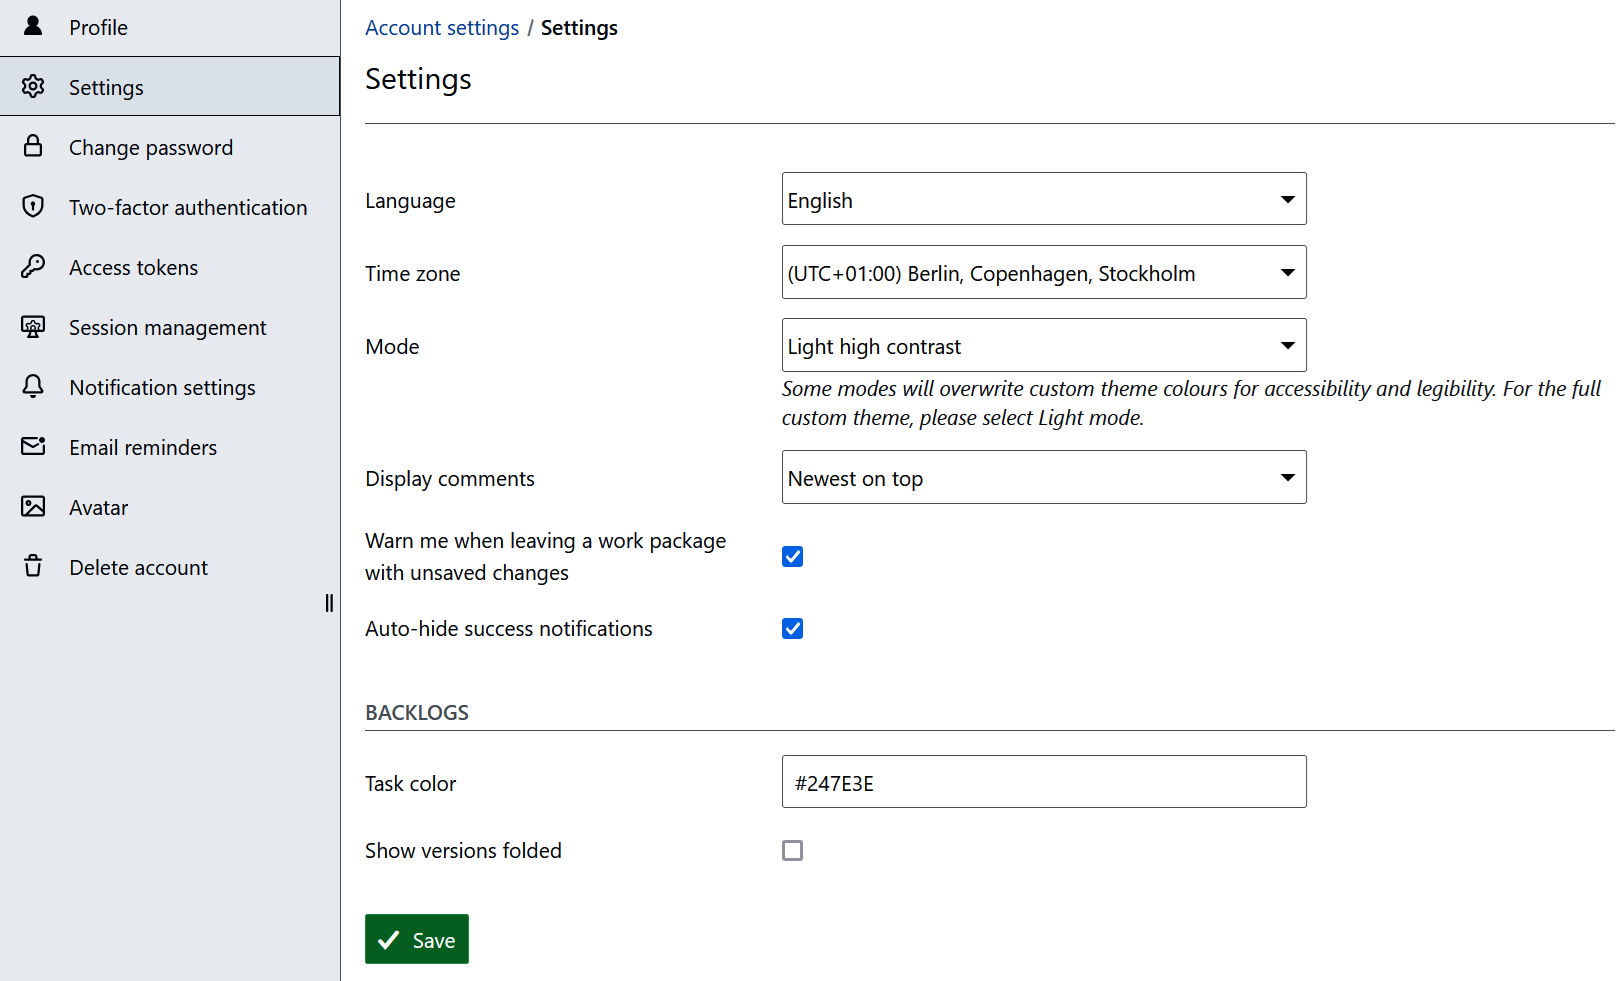Click the Access tokens key icon
The width and height of the screenshot is (1621, 981).
pyautogui.click(x=33, y=266)
